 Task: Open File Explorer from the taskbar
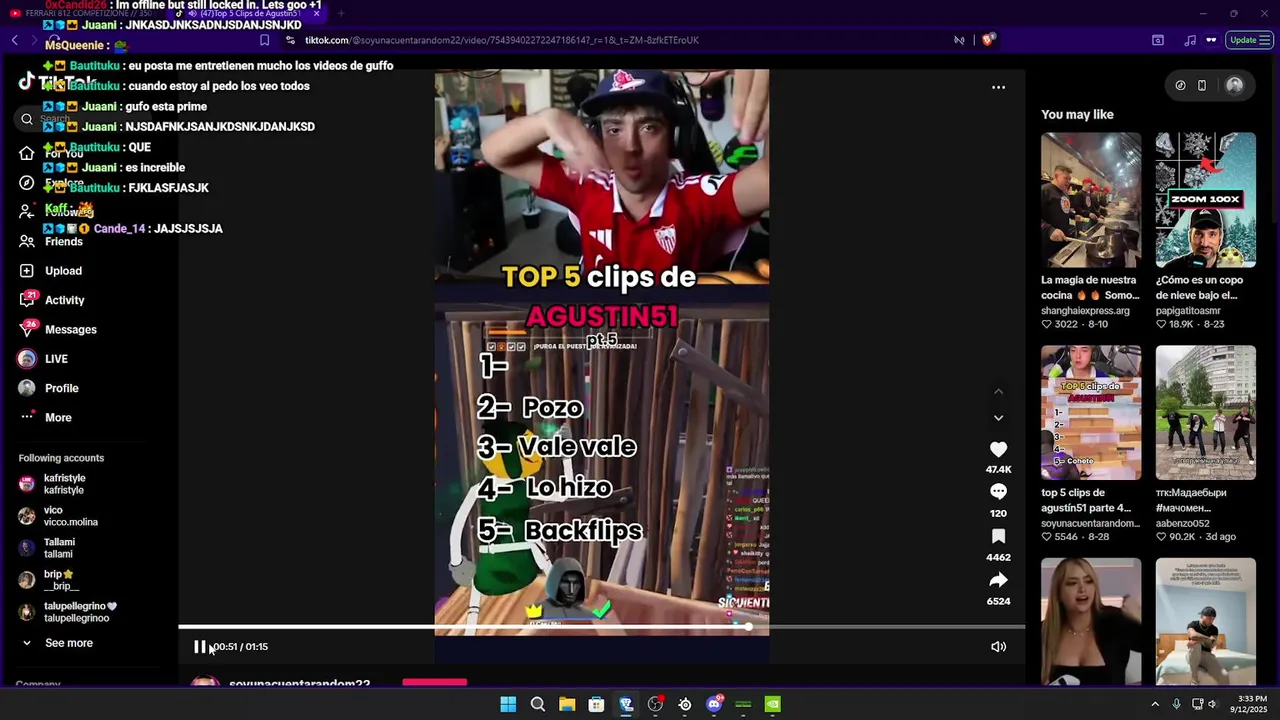567,704
